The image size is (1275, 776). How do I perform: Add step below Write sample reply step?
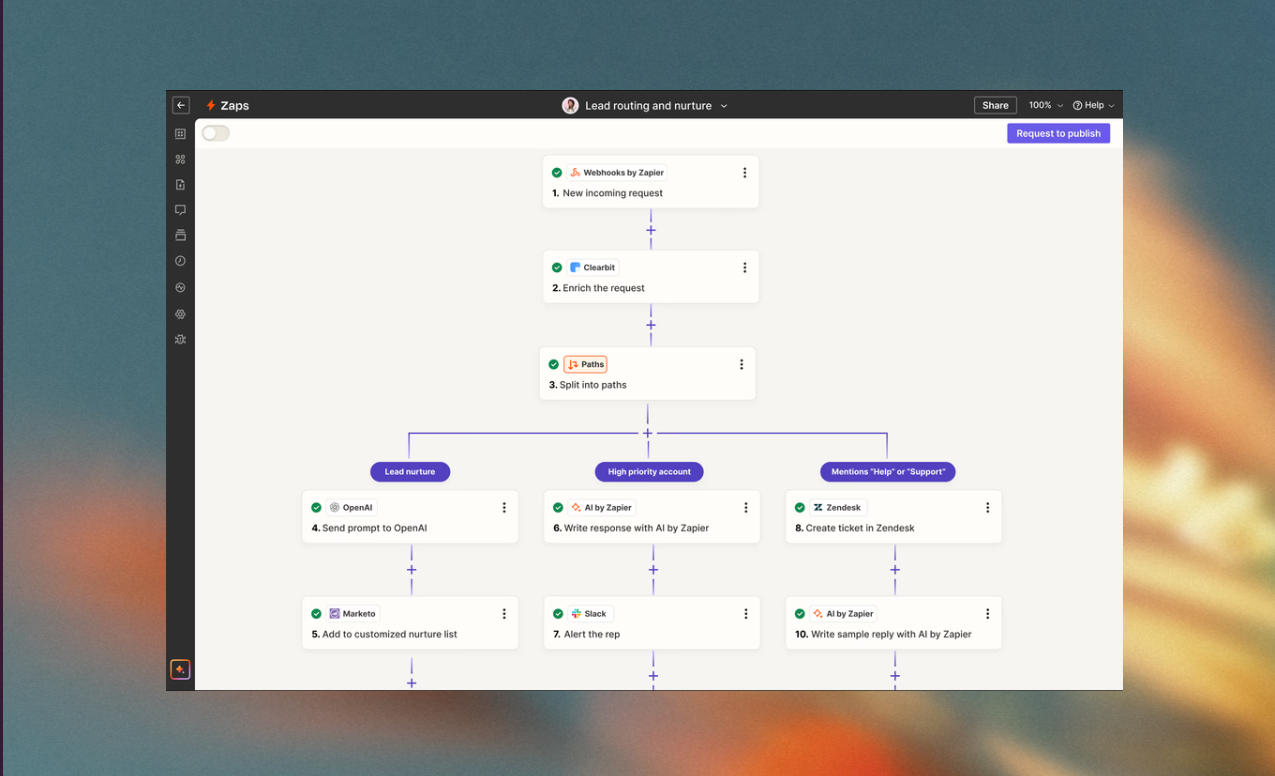(895, 676)
